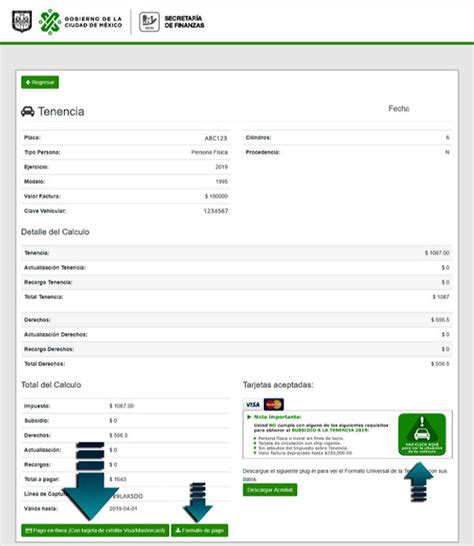
Task: Select the Recargos amount in totals
Action: pos(113,465)
